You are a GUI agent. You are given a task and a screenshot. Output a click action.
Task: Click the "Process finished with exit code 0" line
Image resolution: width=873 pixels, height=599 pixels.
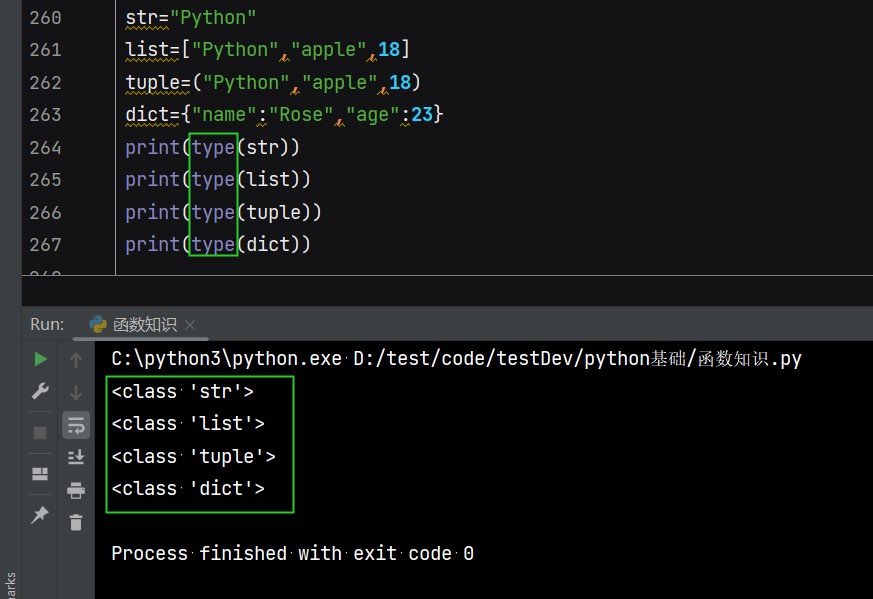(292, 553)
